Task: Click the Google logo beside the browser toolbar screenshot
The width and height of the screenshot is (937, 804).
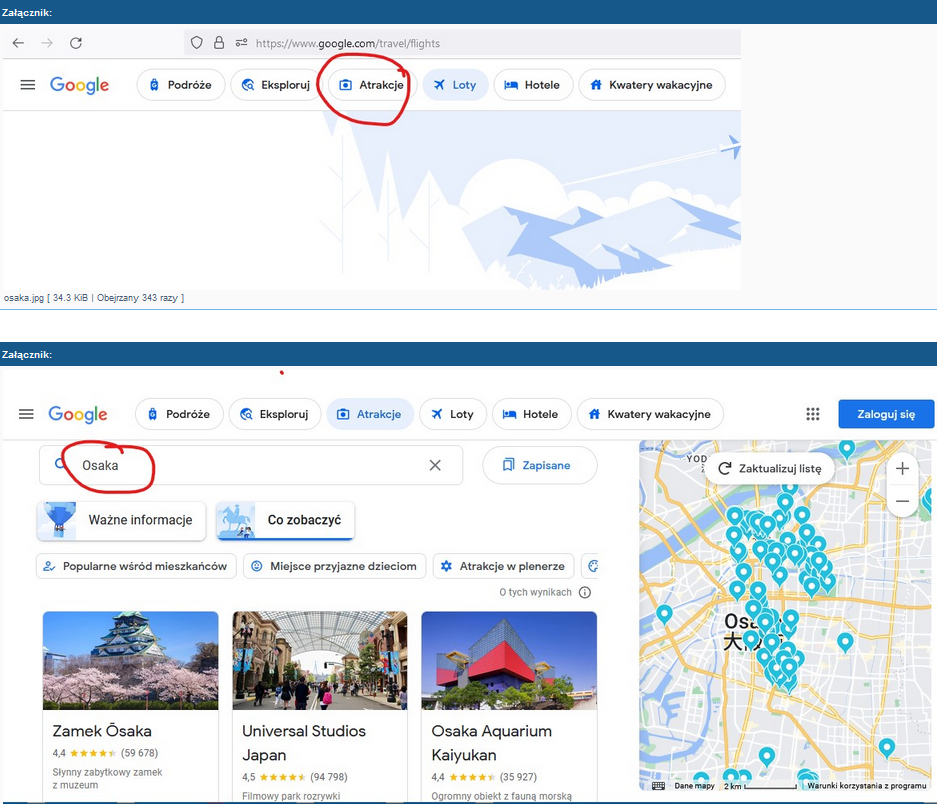Action: point(79,85)
